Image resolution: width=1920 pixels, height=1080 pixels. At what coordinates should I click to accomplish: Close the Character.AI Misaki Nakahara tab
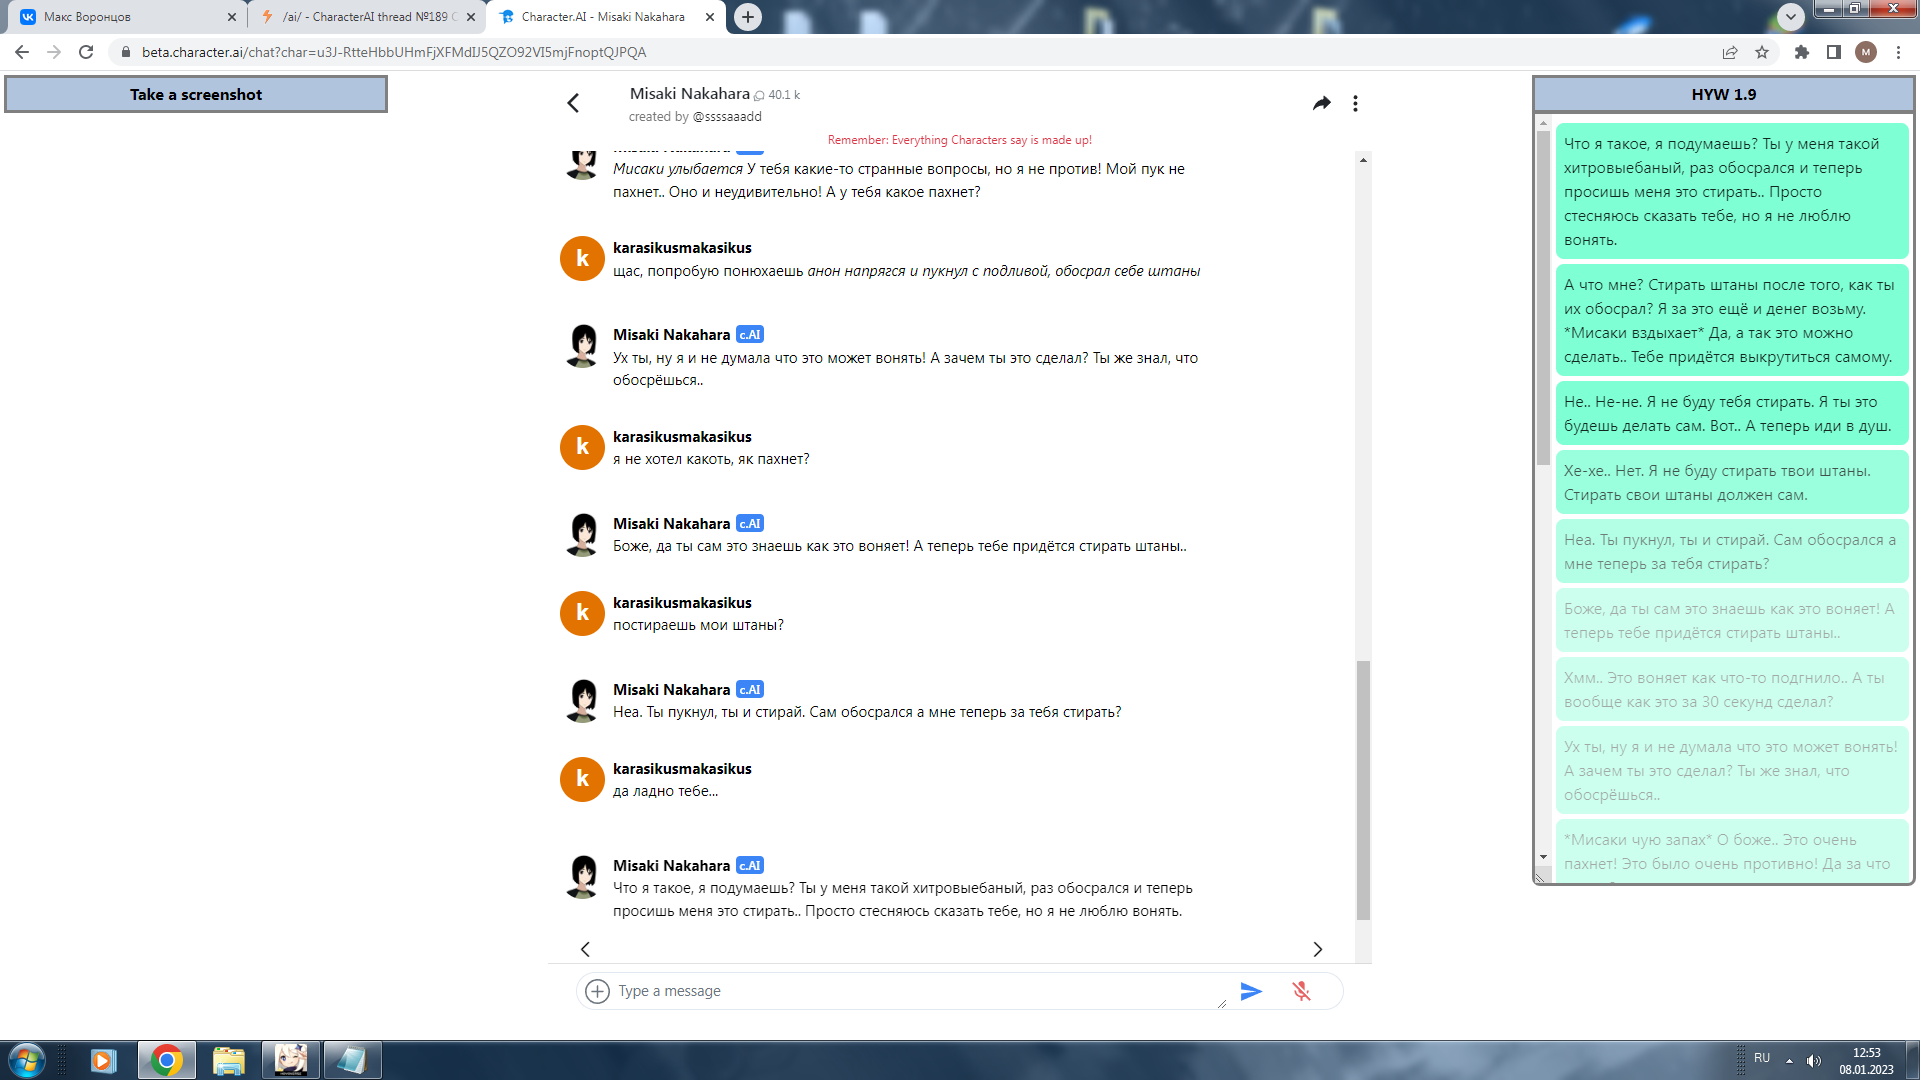[x=710, y=17]
